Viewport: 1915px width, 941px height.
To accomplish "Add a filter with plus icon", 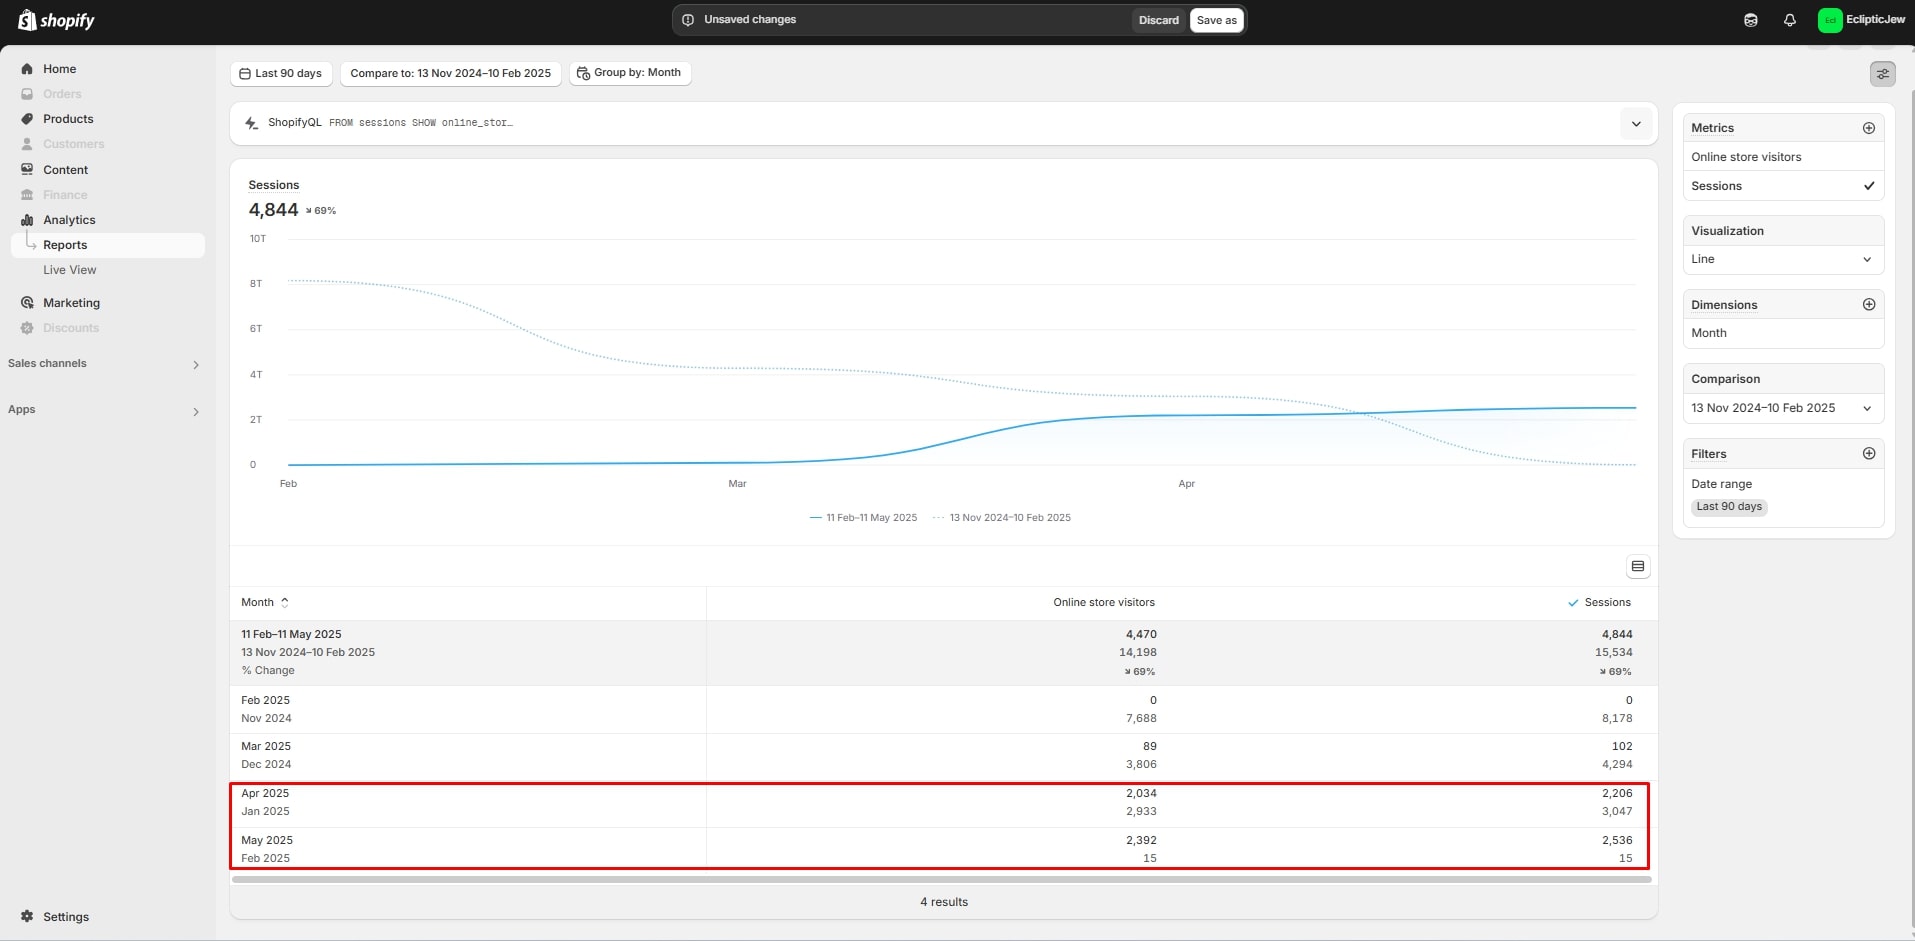I will click(1868, 454).
